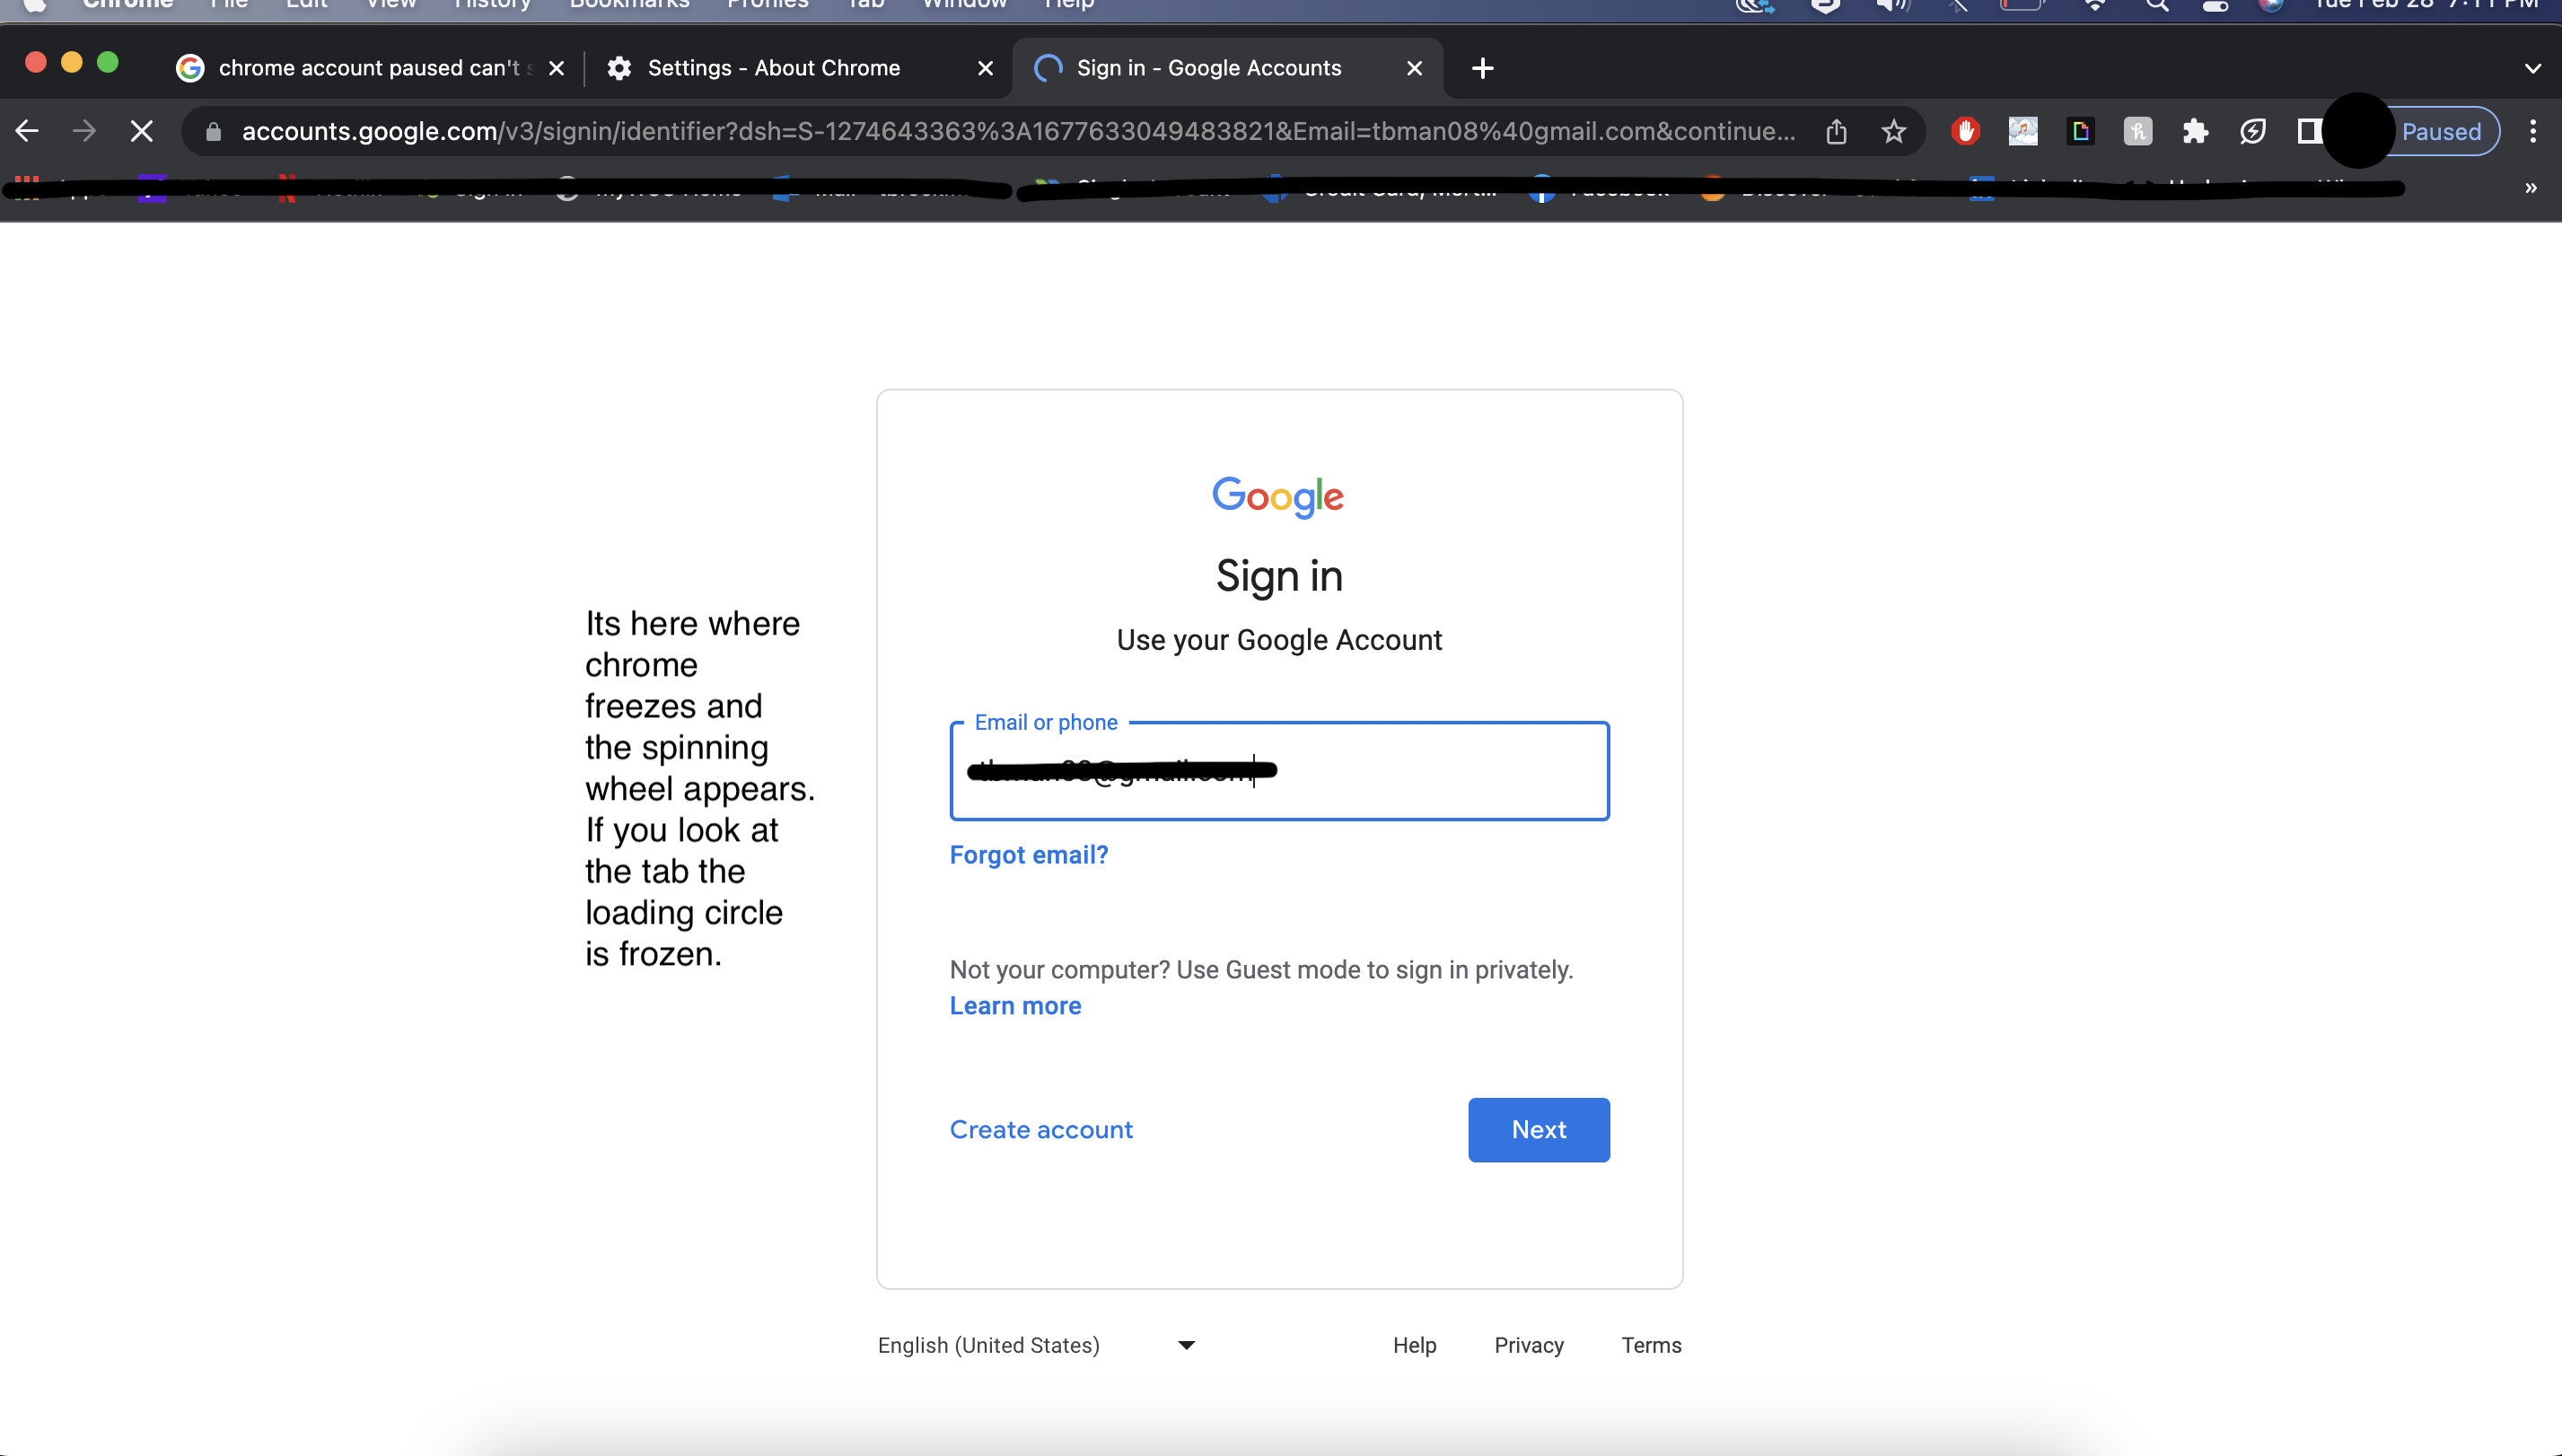
Task: Expand the tab search chevron
Action: point(2532,68)
